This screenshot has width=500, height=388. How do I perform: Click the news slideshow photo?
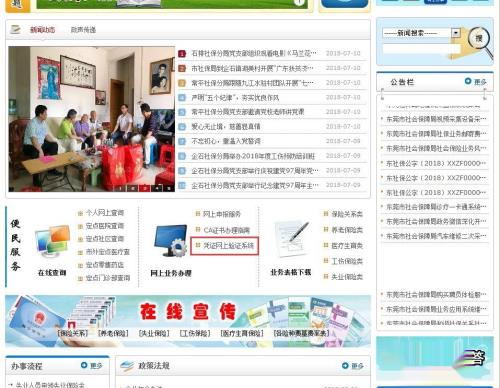point(92,119)
